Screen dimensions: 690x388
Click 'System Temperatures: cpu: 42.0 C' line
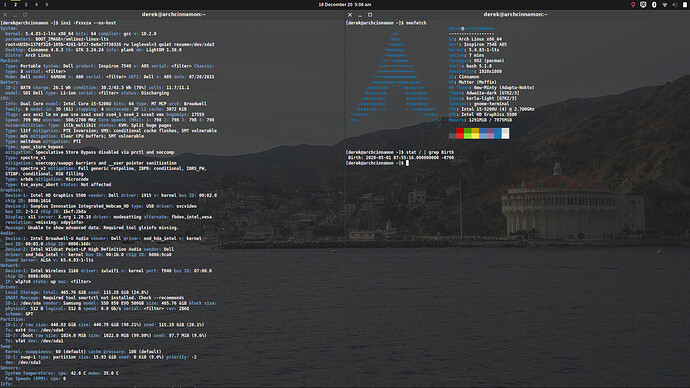[62, 373]
